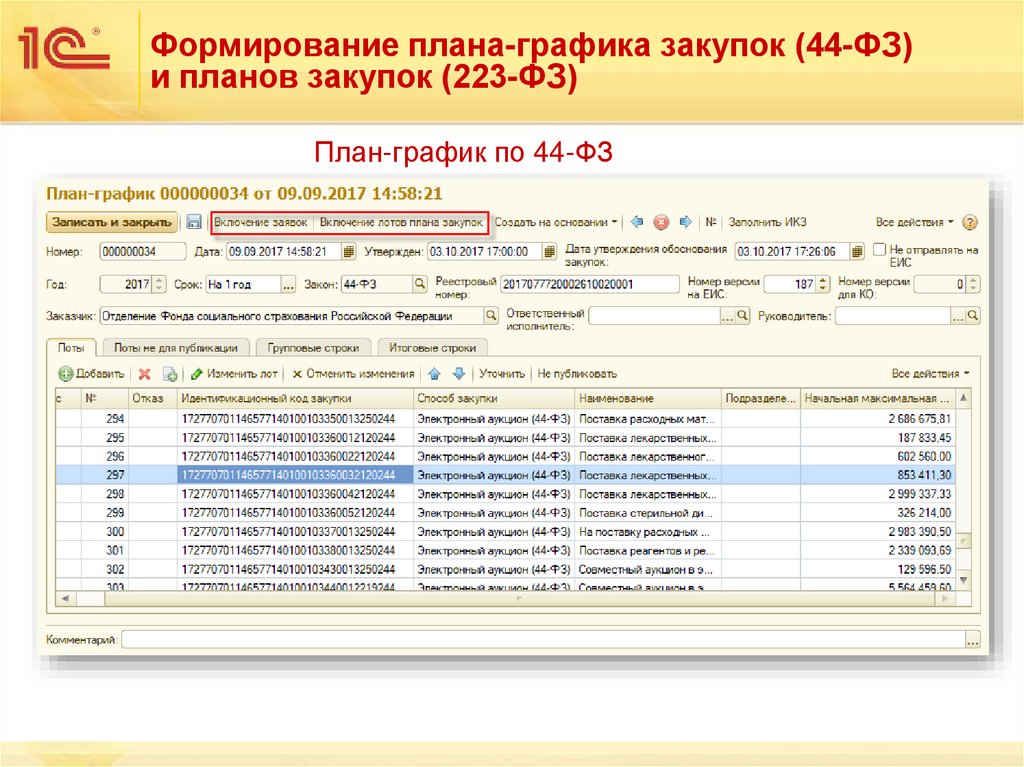Viewport: 1024px width, 767px height.
Task: Click the back navigation blue arrow icon
Action: (x=637, y=220)
